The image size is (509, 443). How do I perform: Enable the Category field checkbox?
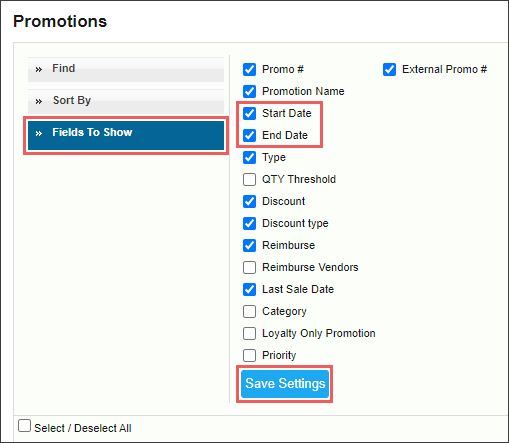point(249,312)
